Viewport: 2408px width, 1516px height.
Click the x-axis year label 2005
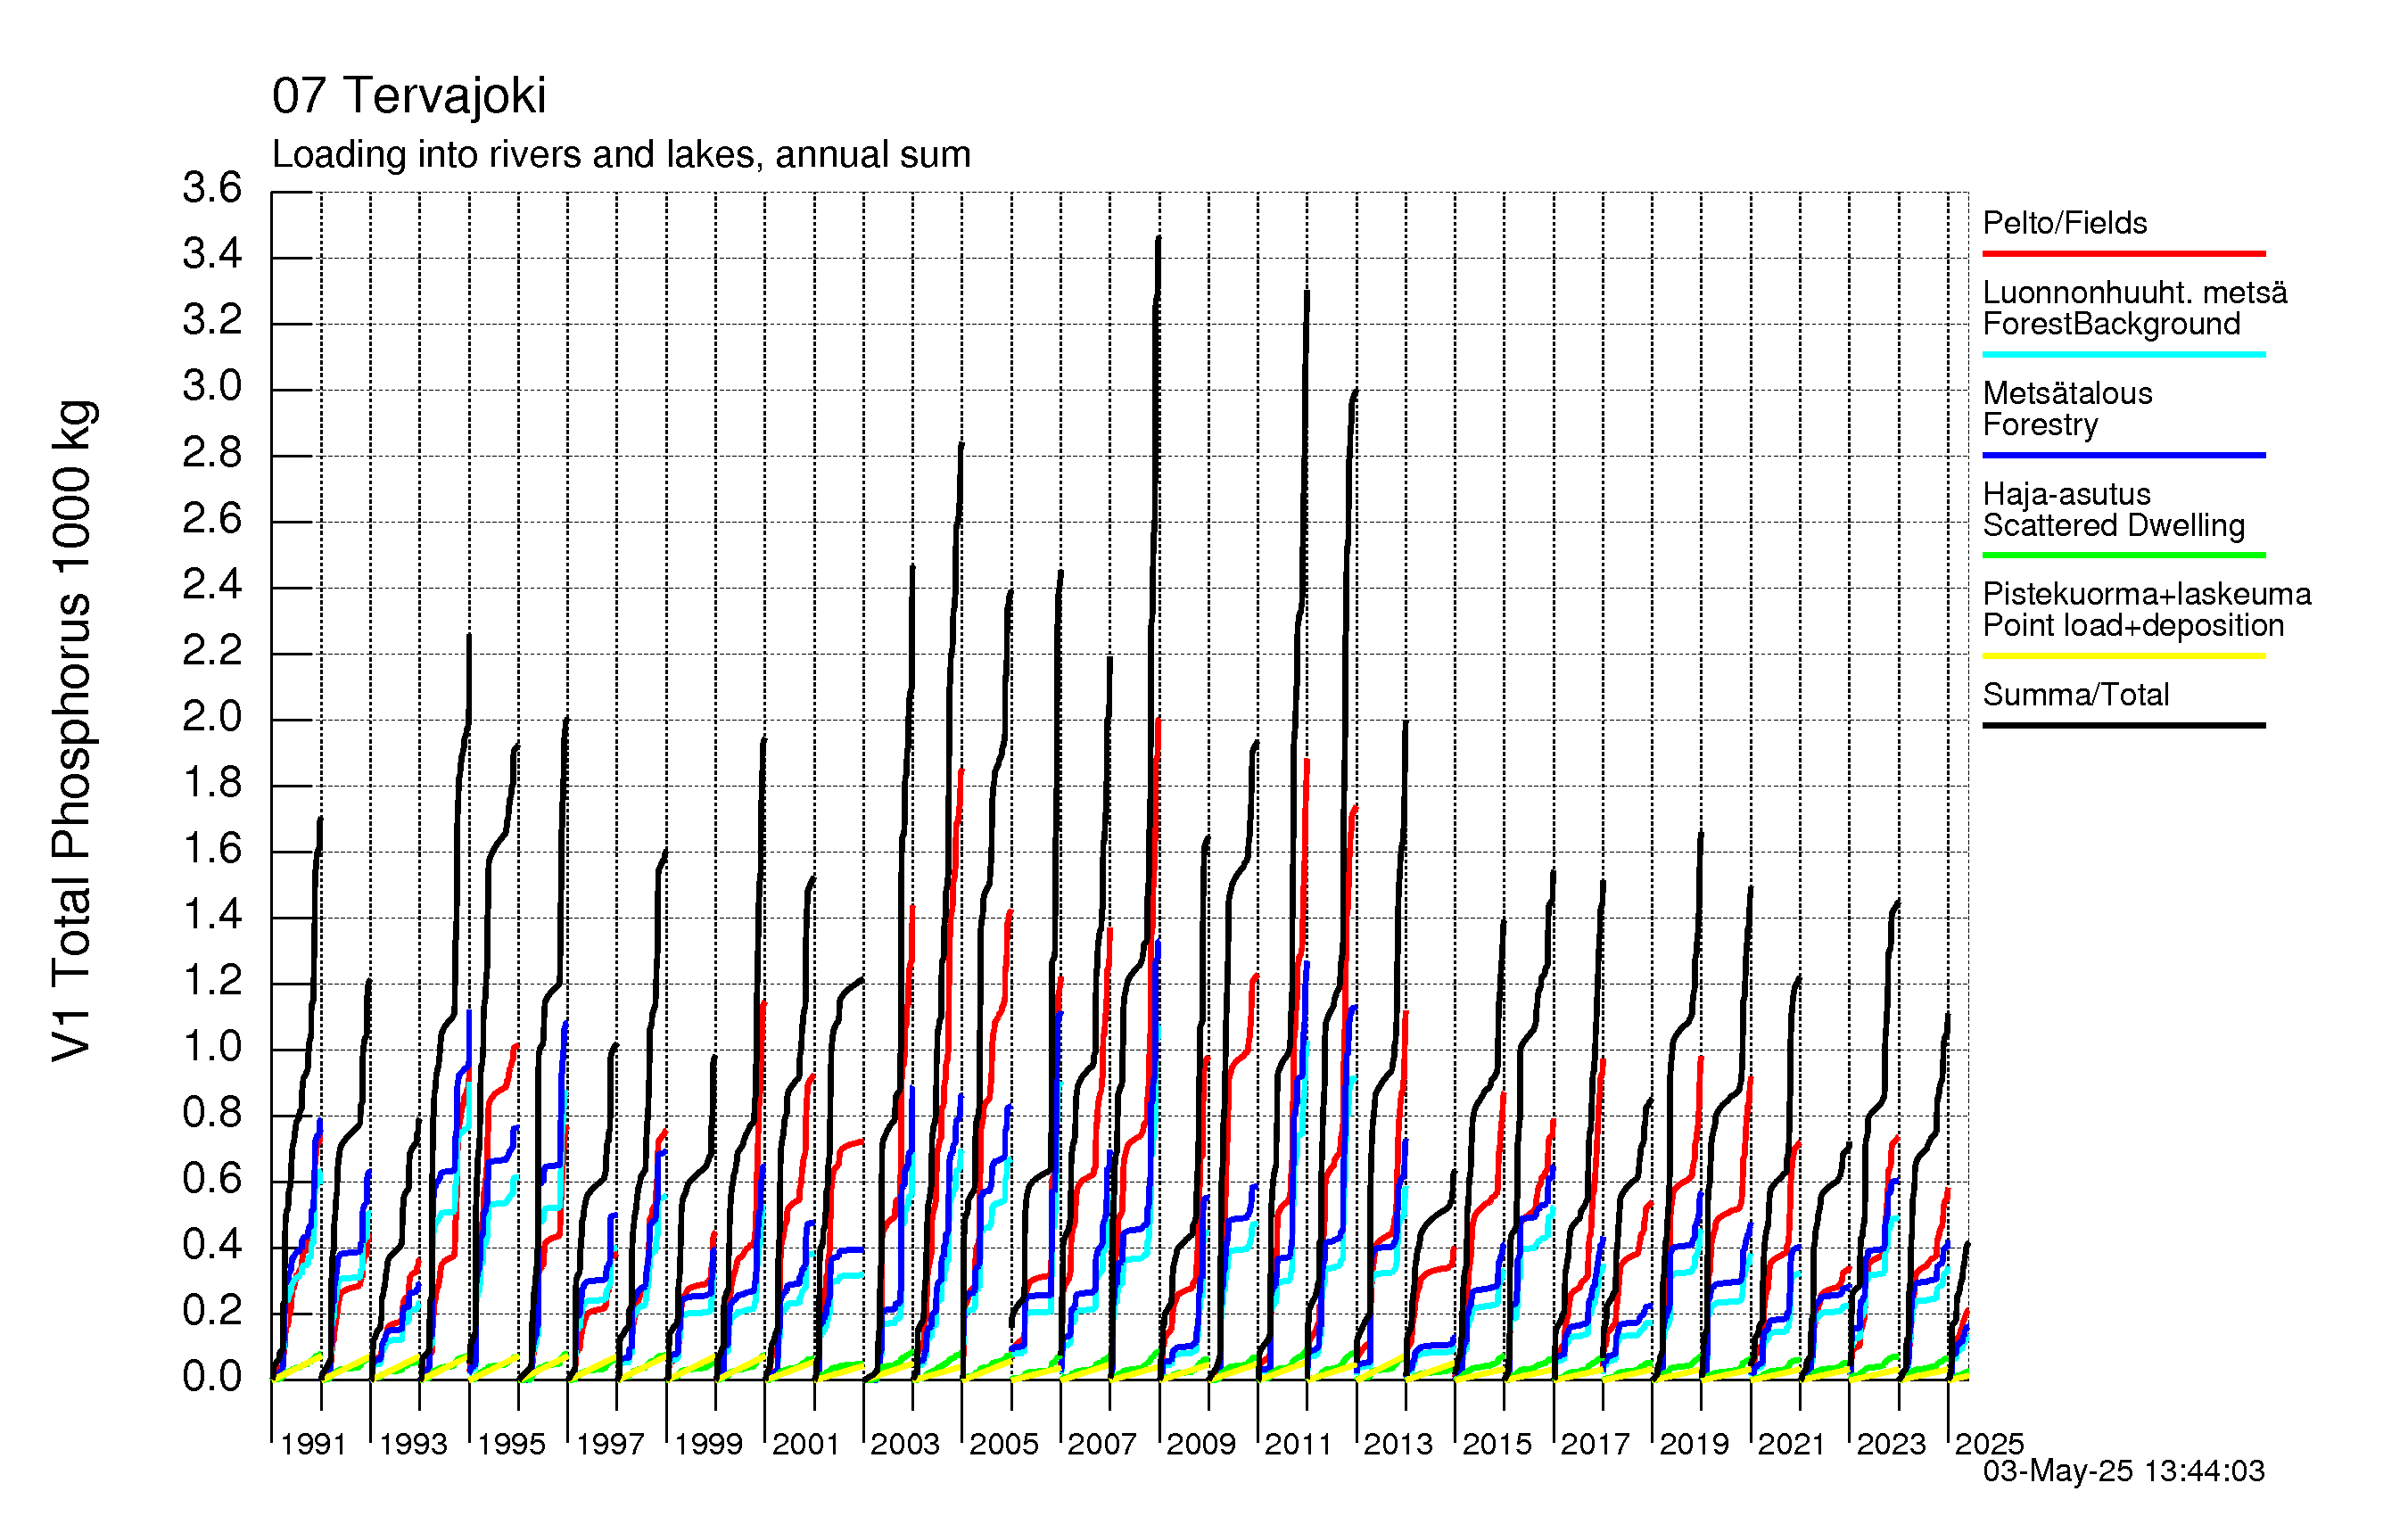1004,1444
